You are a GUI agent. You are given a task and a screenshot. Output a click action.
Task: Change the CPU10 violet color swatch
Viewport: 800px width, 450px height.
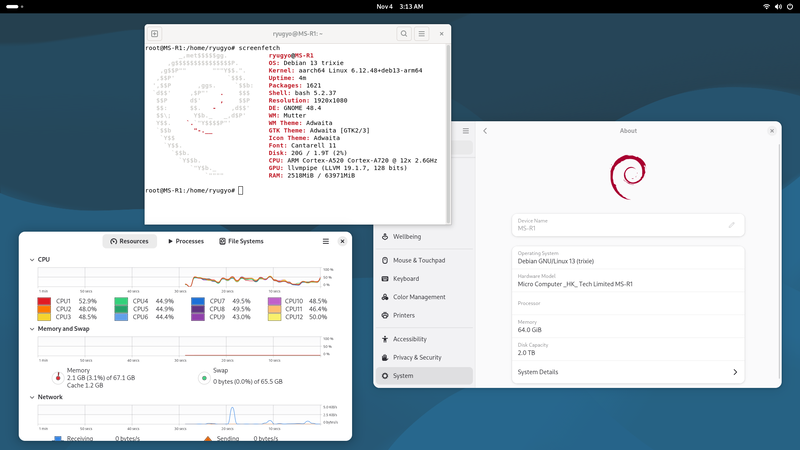point(274,301)
